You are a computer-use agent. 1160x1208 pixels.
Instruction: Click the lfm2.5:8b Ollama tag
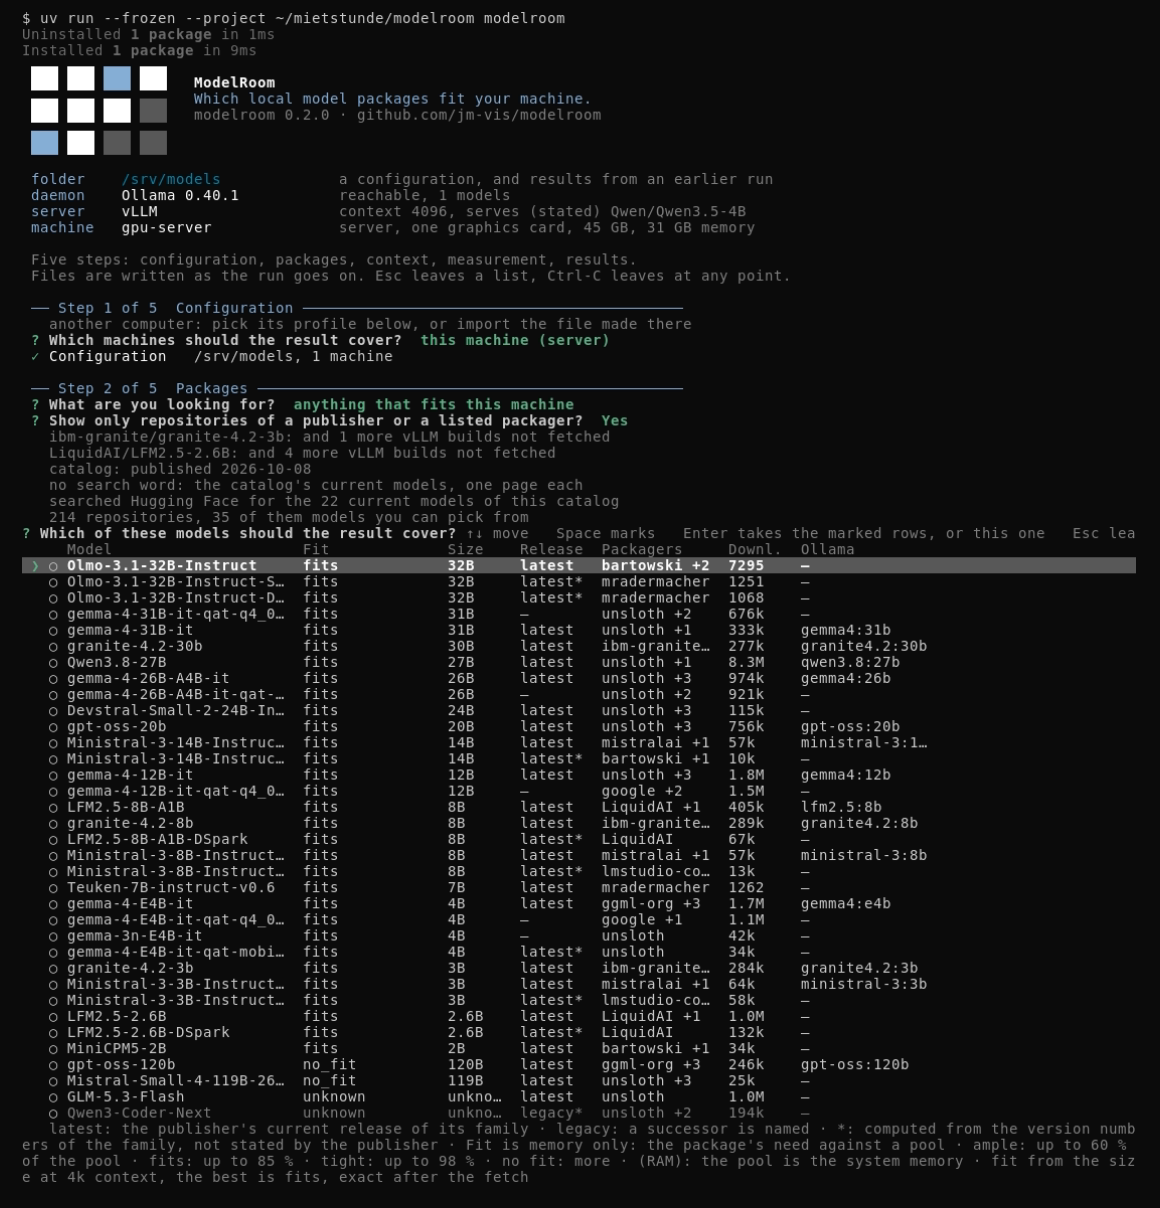(841, 807)
